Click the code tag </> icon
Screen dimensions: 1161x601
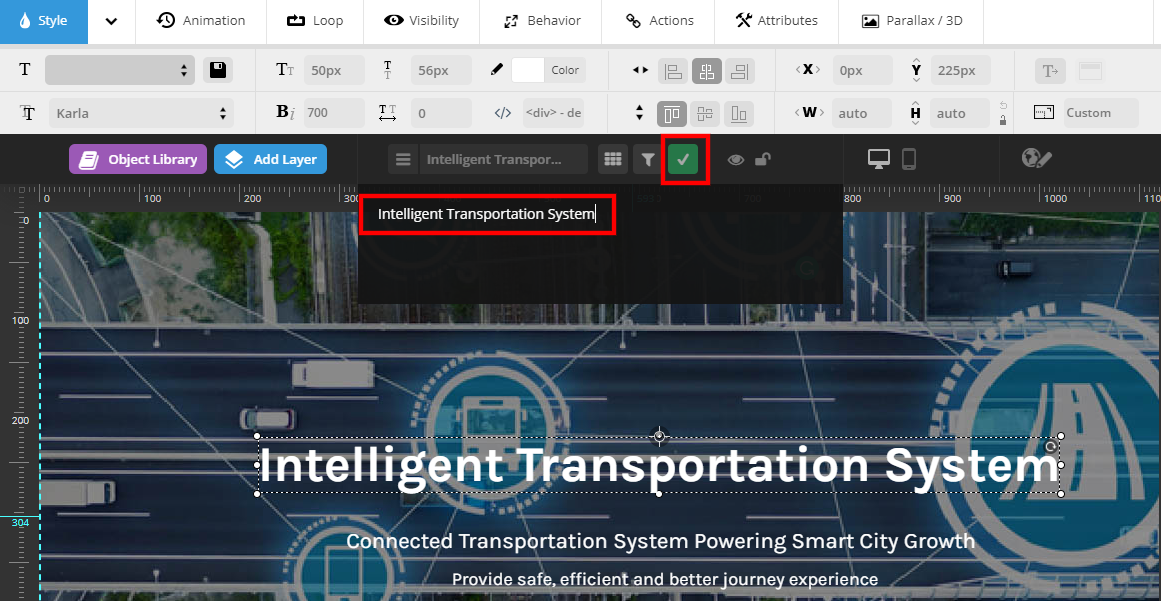(x=503, y=113)
